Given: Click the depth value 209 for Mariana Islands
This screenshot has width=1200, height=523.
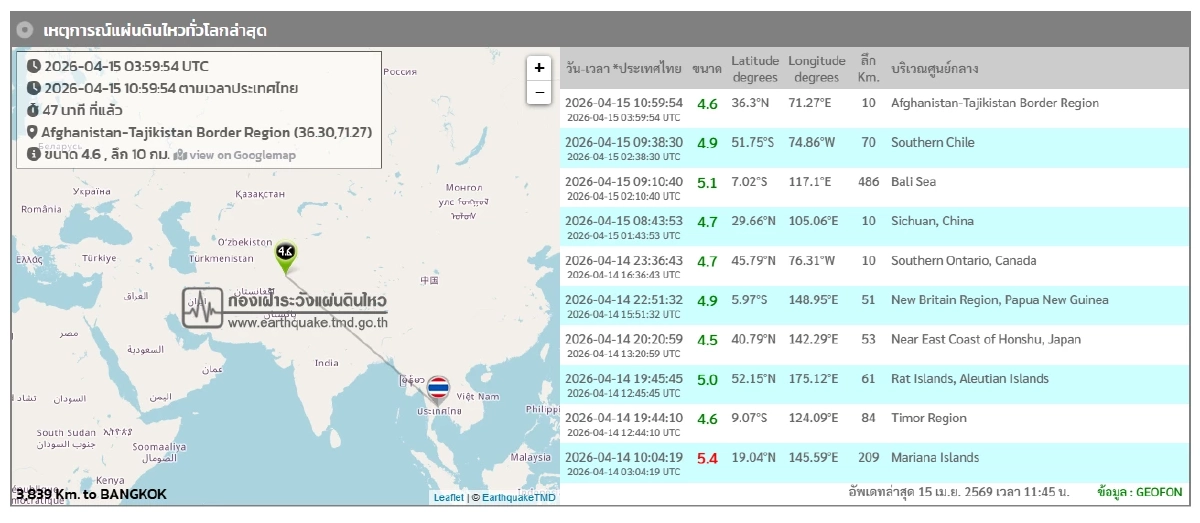Looking at the screenshot, I should (x=869, y=458).
